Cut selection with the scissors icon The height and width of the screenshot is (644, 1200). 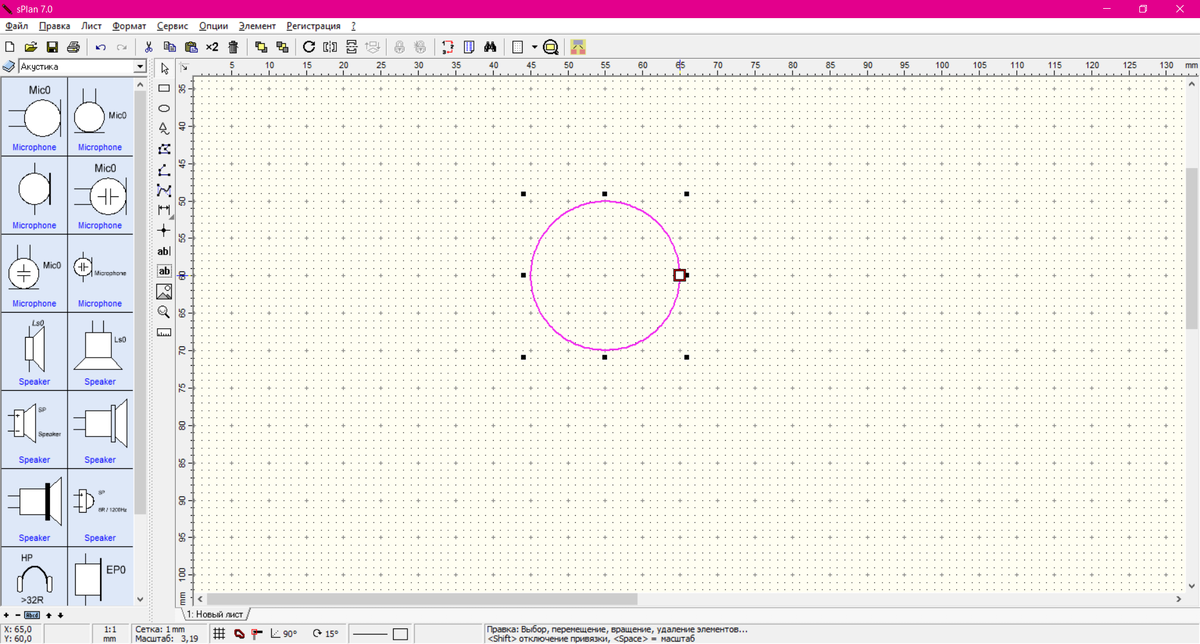coord(149,47)
